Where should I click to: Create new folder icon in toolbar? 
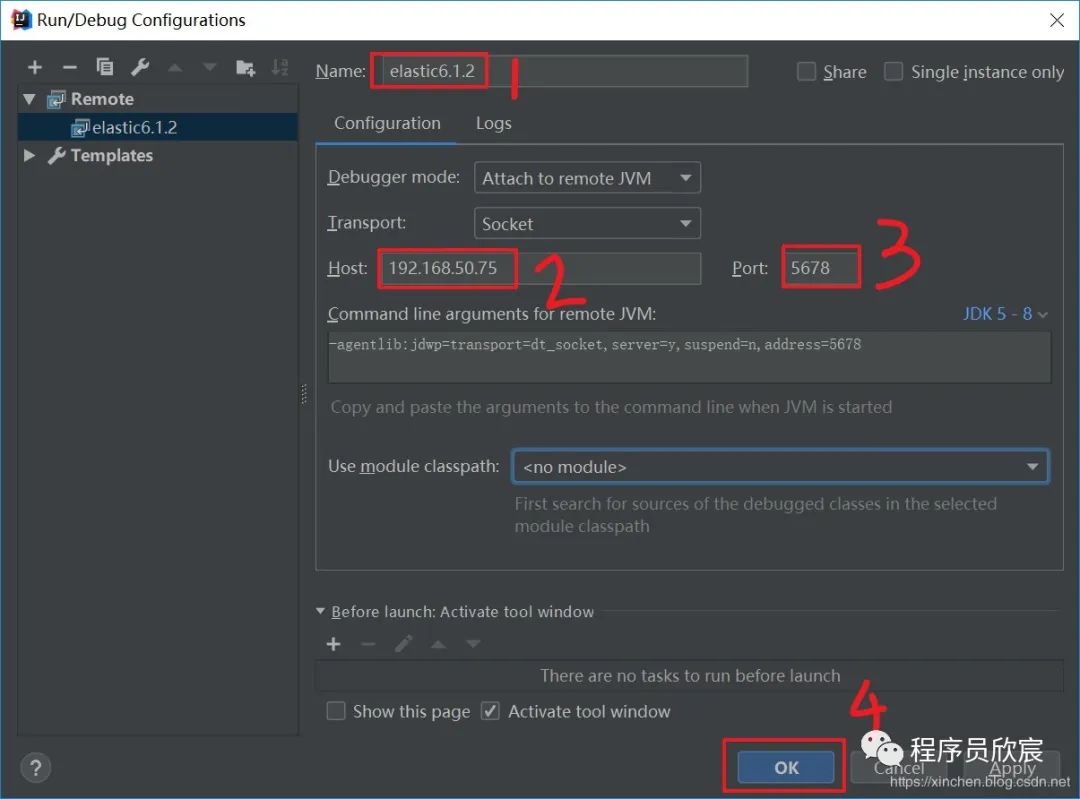coord(245,67)
